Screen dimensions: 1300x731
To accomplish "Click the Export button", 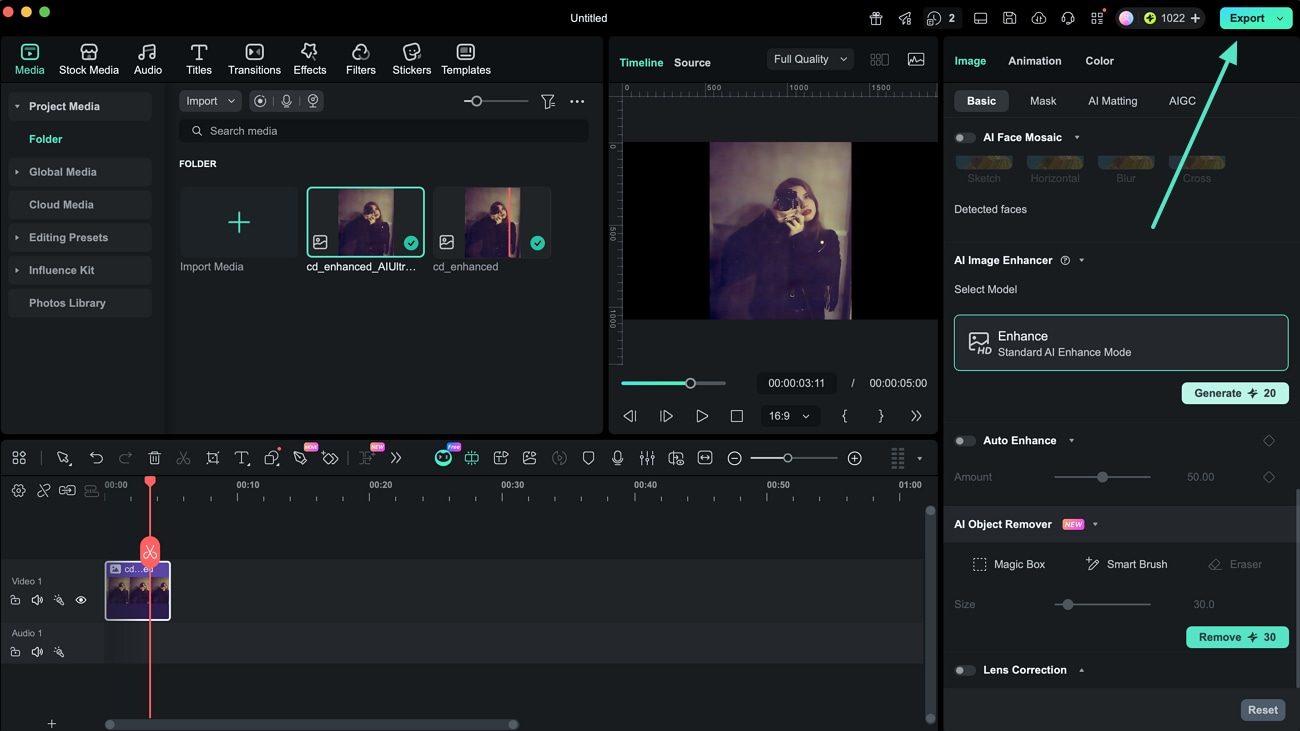I will click(x=1247, y=18).
